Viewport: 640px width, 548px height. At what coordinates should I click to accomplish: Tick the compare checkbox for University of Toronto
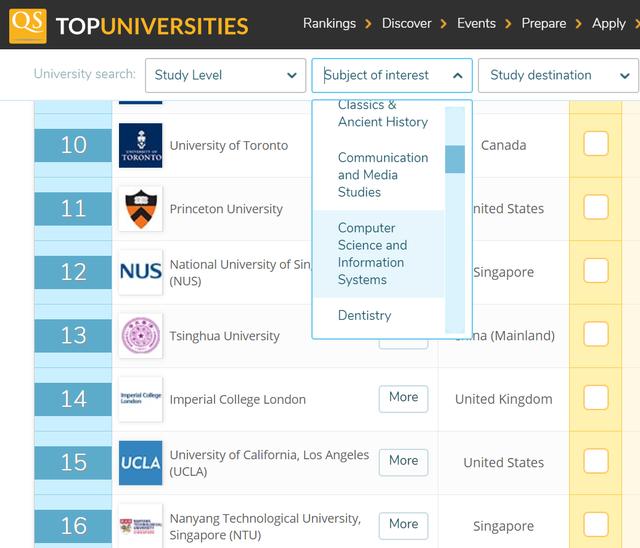[596, 144]
